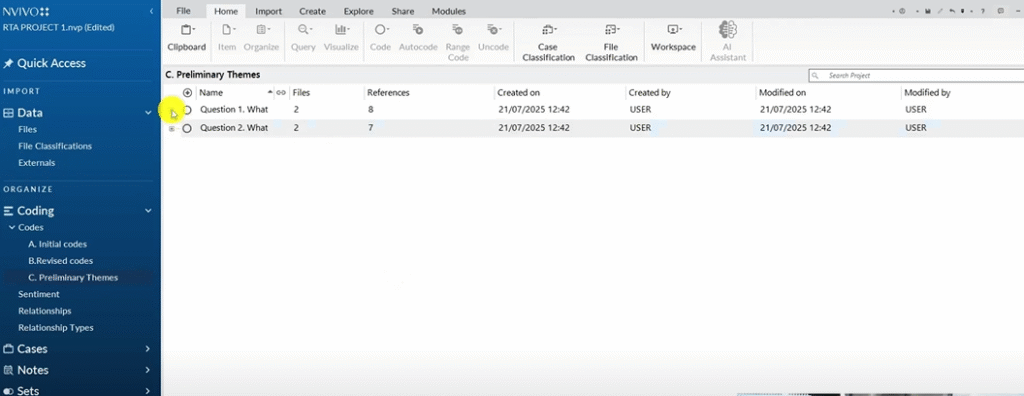Click the Uncode ribbon button

click(493, 37)
